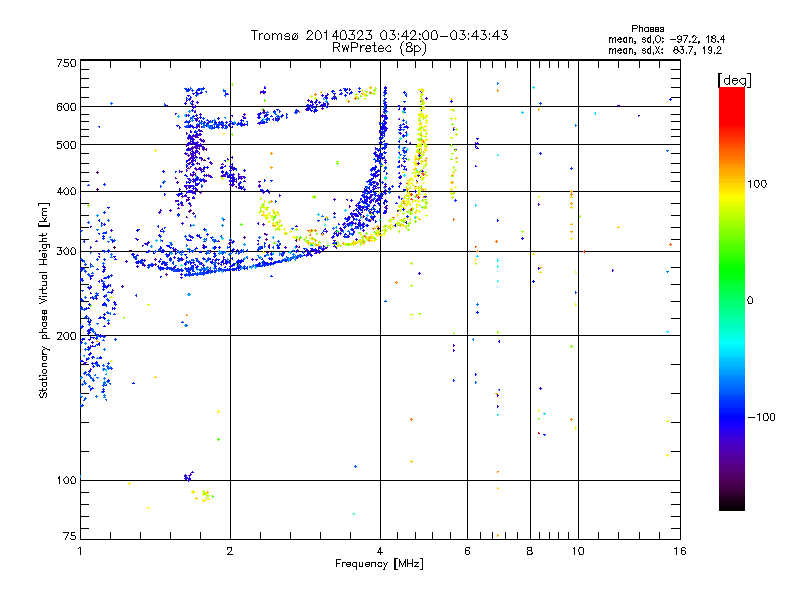Click the 'Phases' header text

point(647,29)
